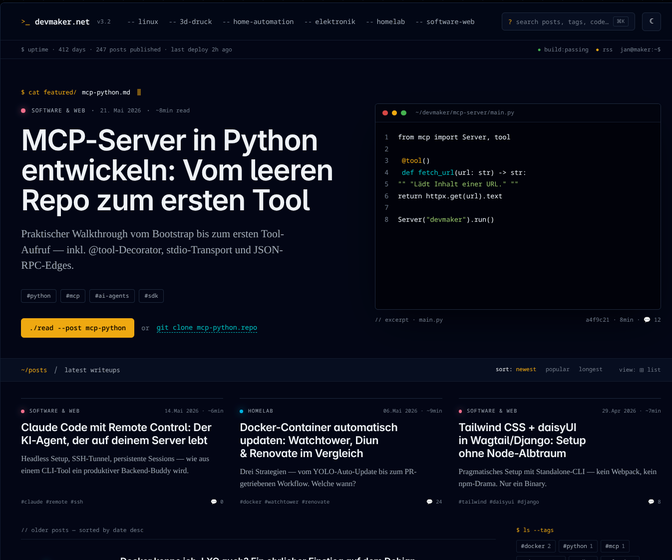The width and height of the screenshot is (672, 560).
Task: Sort posts by newest
Action: 525,369
